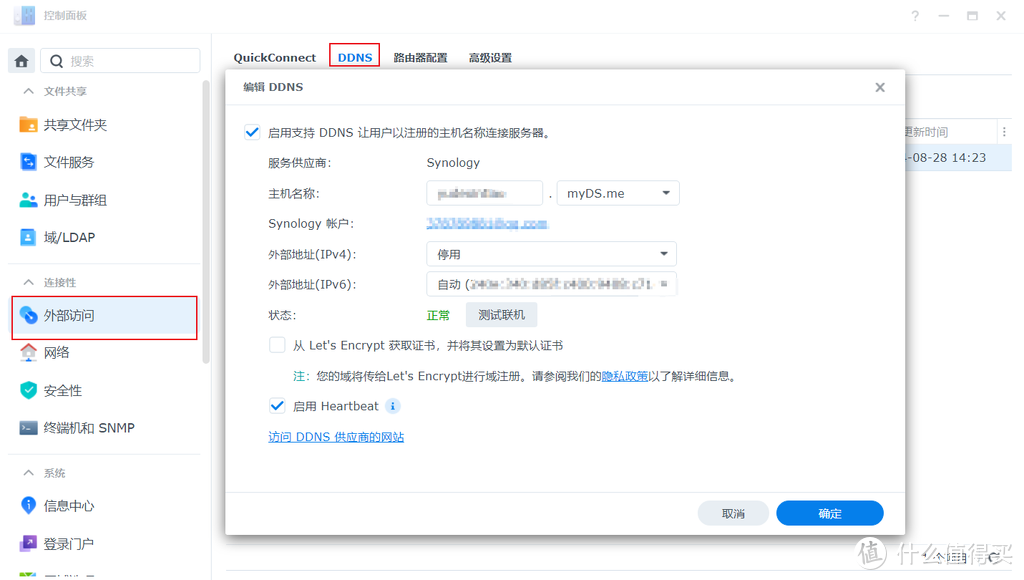1024x580 pixels.
Task: Click the 搜索 search input field
Action: (x=120, y=60)
